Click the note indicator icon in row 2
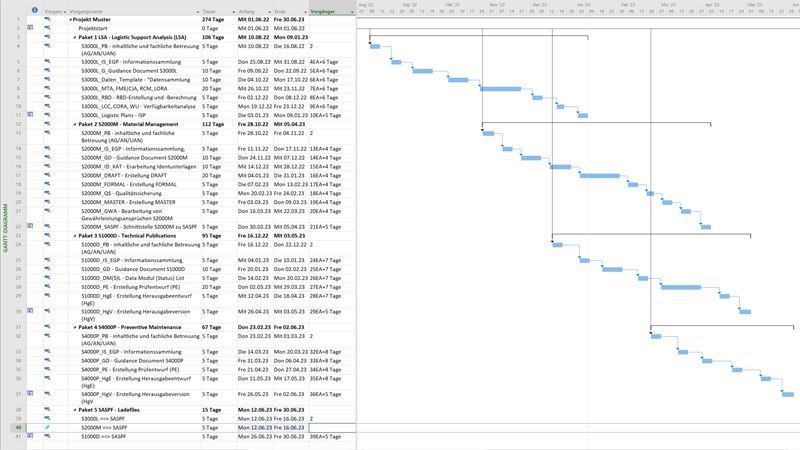The height and width of the screenshot is (450, 800). [31, 28]
